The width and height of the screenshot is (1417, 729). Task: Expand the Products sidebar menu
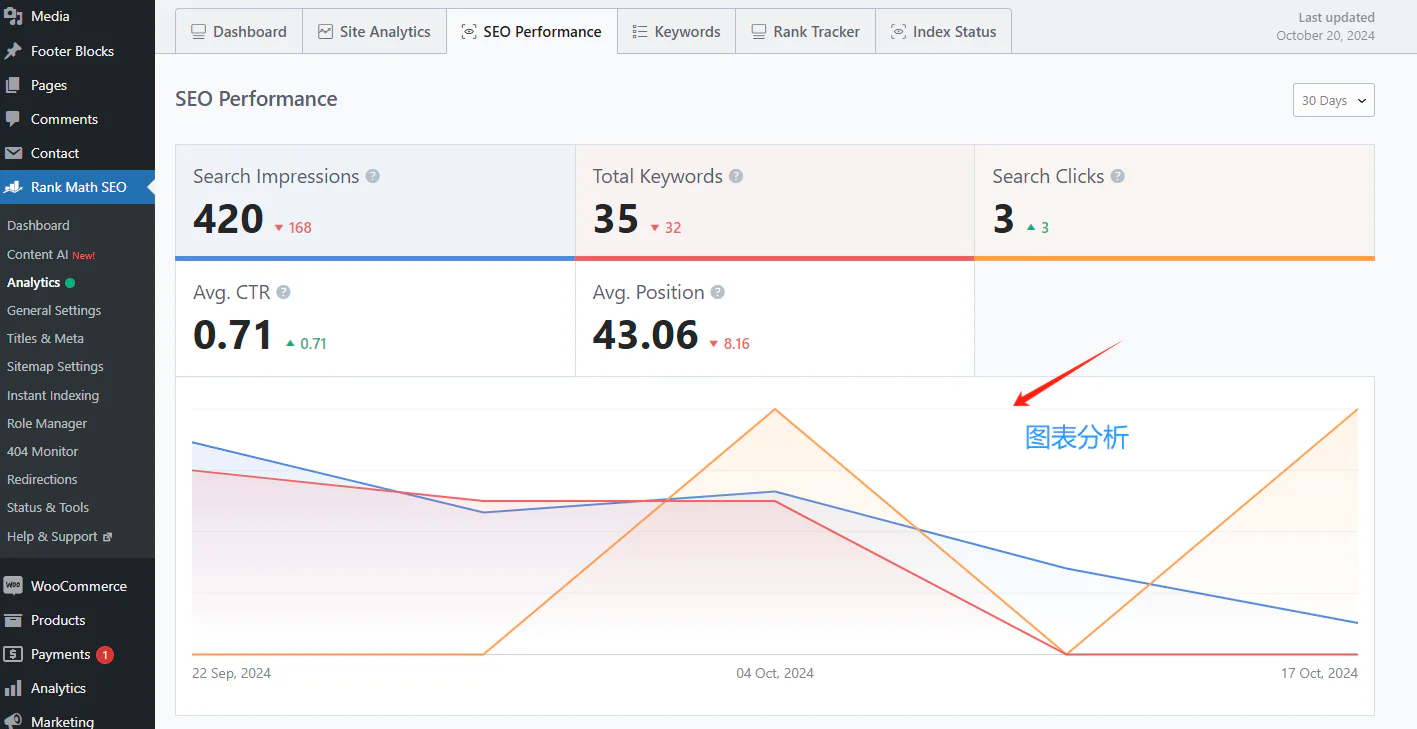[58, 620]
